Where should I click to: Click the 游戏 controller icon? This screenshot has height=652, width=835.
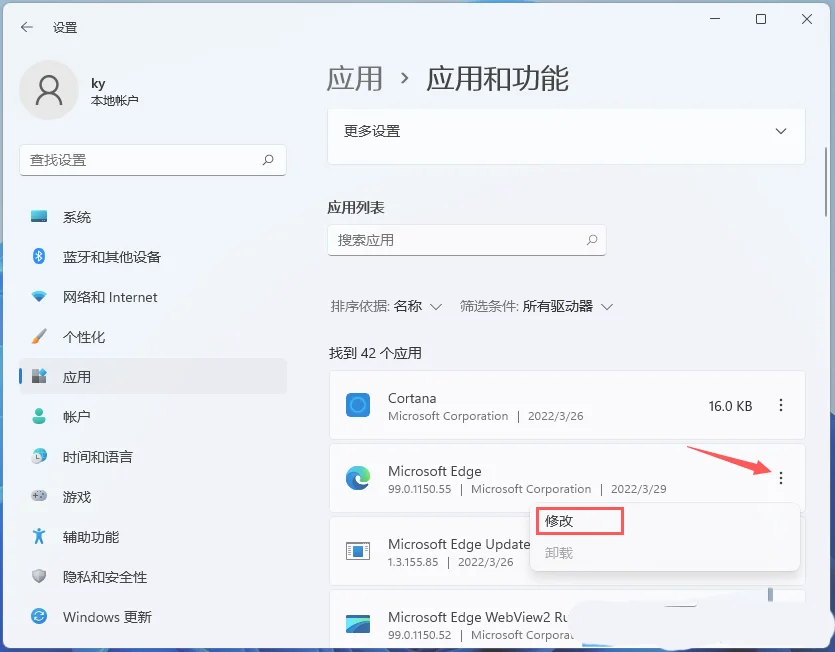(39, 496)
